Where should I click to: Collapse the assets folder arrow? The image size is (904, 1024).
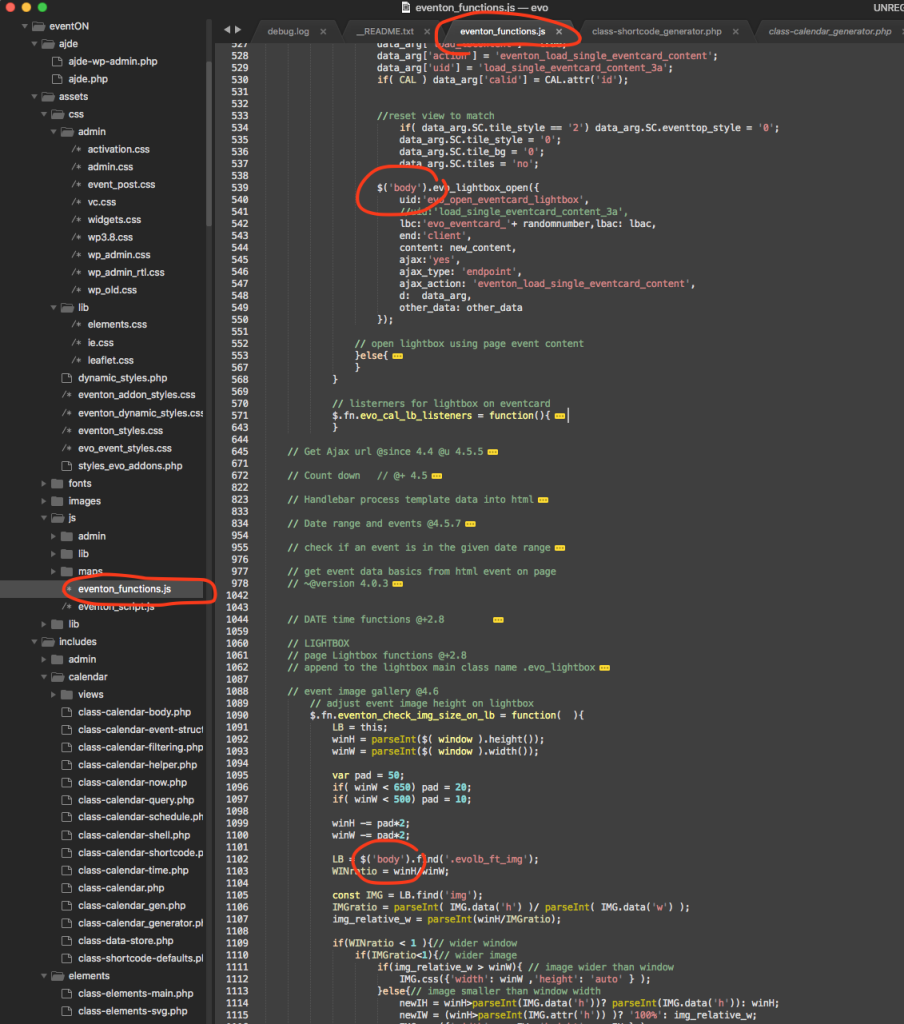pyautogui.click(x=35, y=97)
